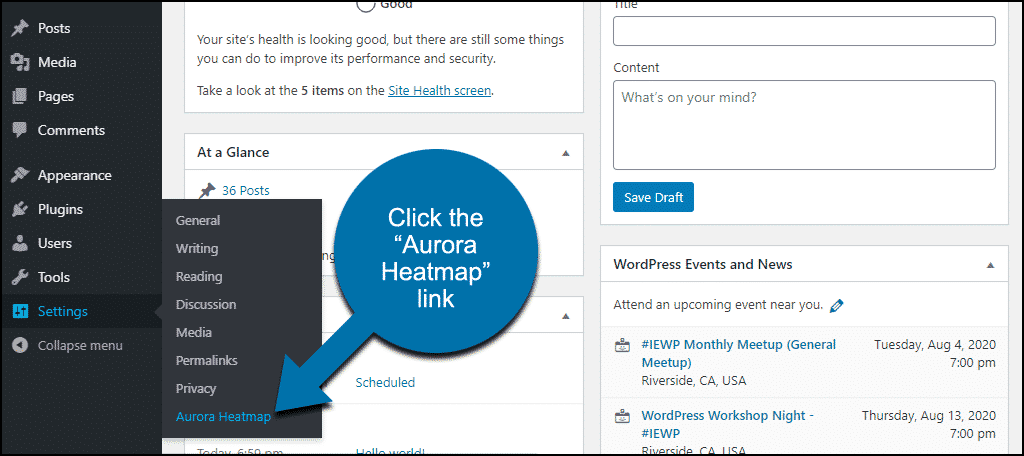This screenshot has width=1024, height=456.
Task: Click the Media icon in sidebar
Action: 20,63
